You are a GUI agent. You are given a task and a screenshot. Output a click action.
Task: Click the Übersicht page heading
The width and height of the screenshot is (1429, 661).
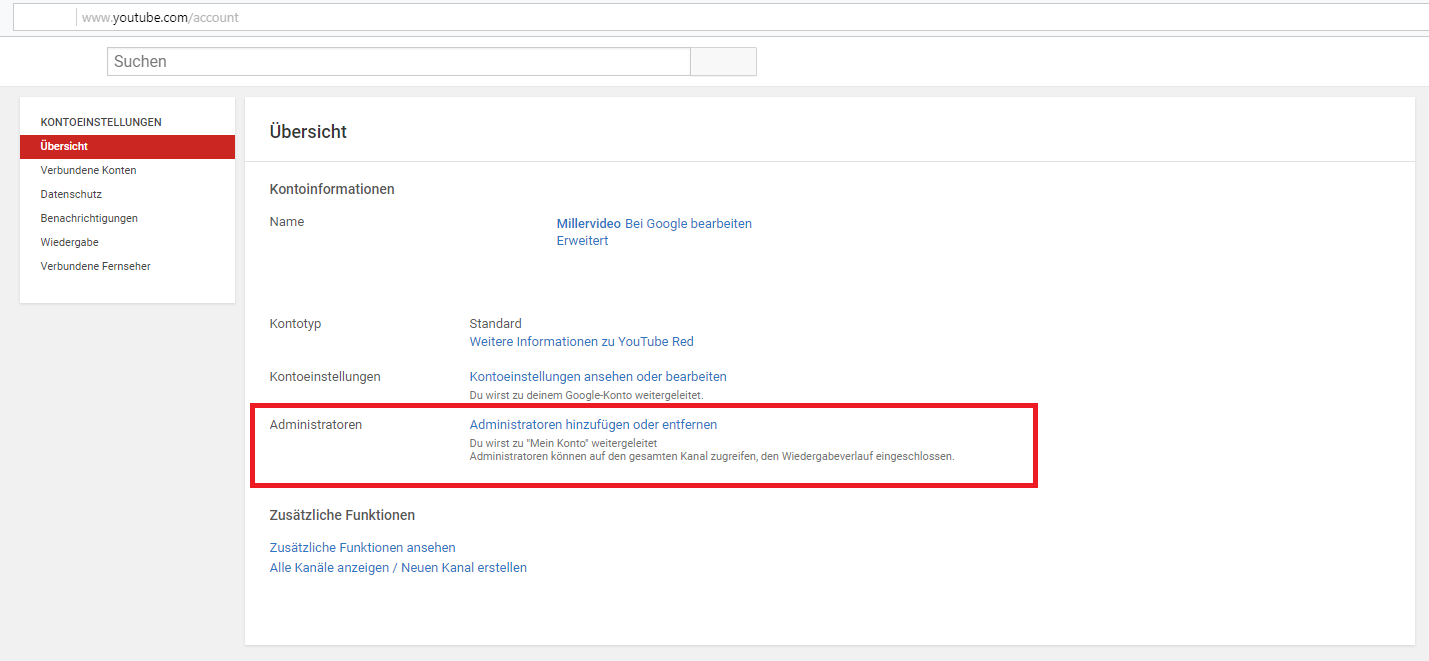308,132
